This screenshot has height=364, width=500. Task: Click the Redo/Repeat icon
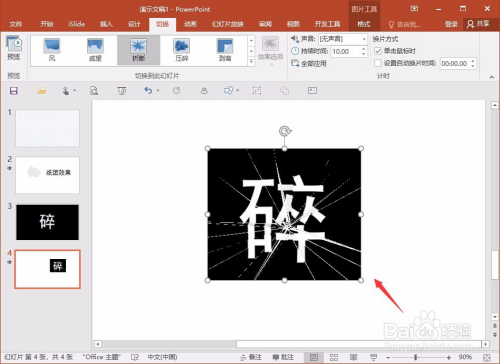(x=176, y=91)
